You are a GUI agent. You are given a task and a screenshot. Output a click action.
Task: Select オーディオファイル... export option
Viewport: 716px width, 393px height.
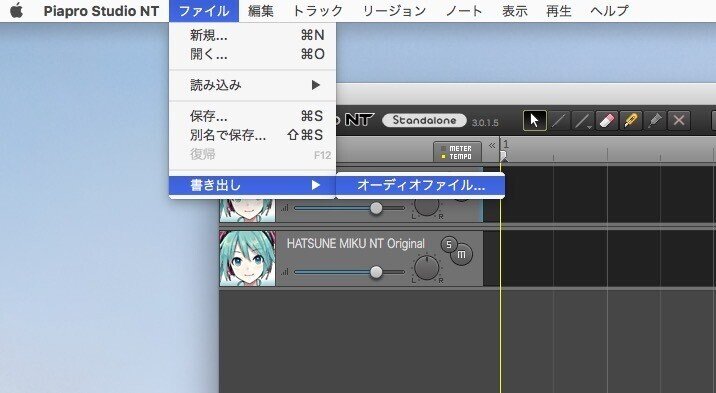pos(421,185)
